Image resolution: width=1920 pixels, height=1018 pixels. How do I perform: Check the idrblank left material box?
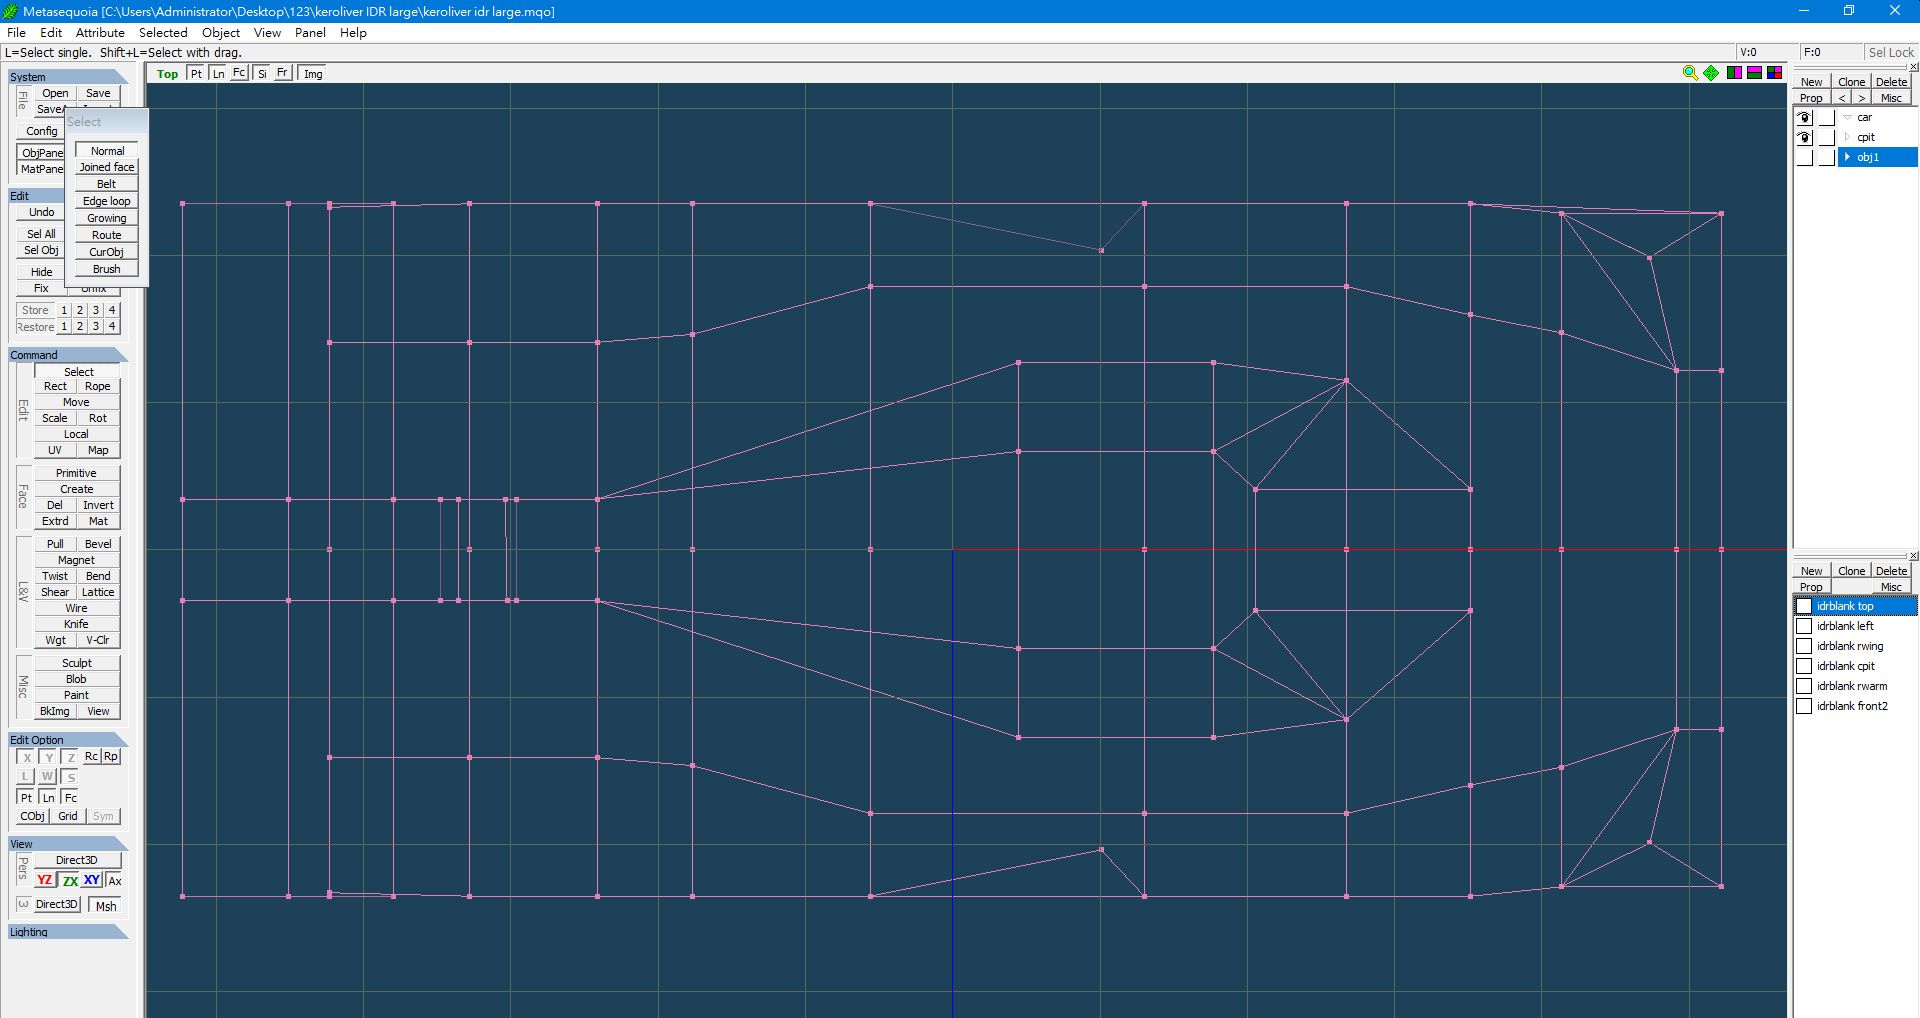(1804, 626)
